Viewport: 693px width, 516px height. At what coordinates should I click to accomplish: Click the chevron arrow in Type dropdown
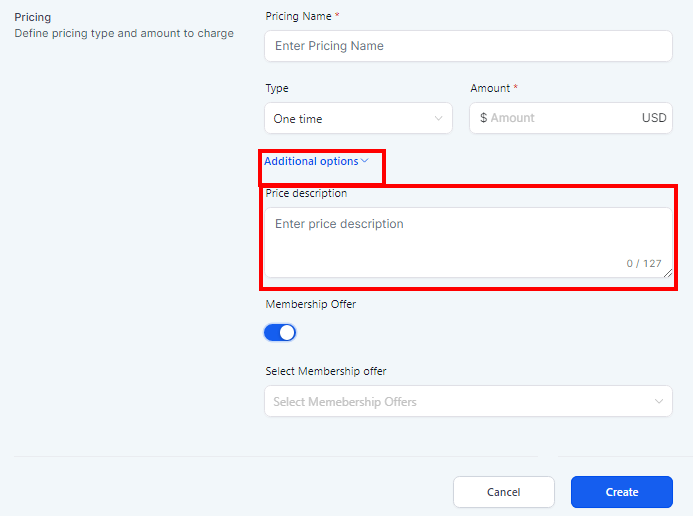[x=438, y=119]
